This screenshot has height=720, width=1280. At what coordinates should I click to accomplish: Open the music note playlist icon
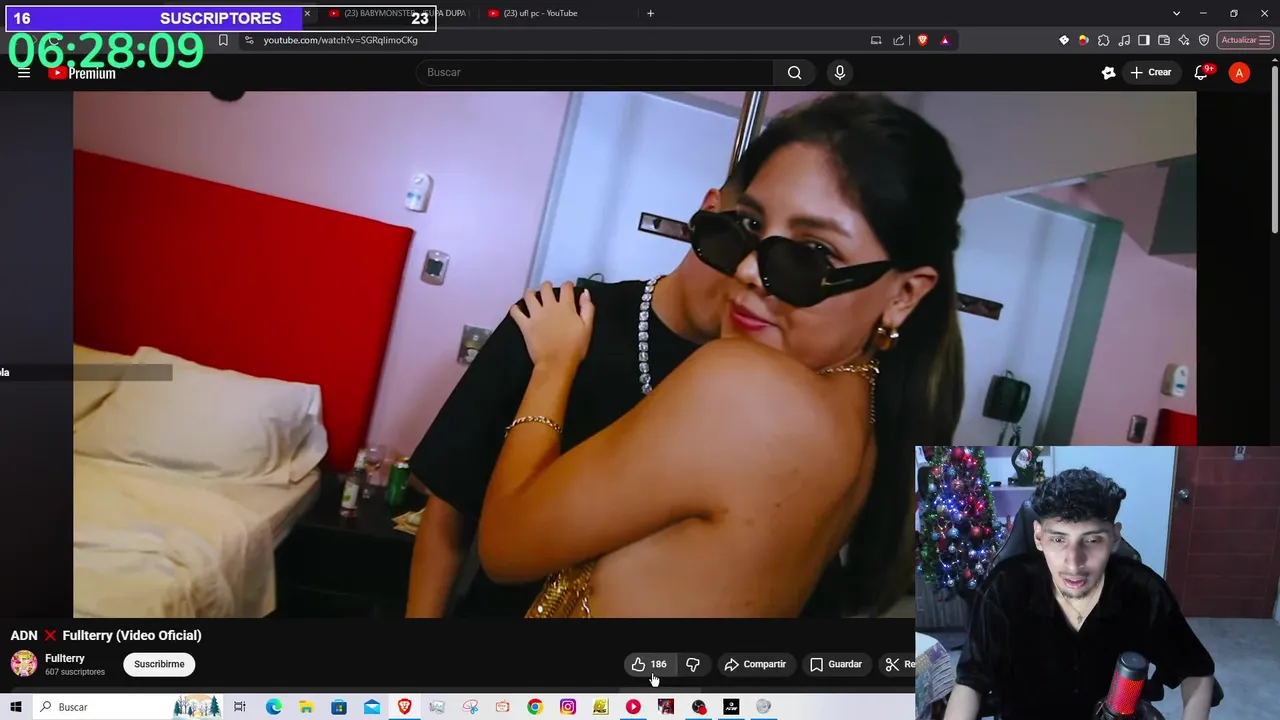tap(1124, 40)
